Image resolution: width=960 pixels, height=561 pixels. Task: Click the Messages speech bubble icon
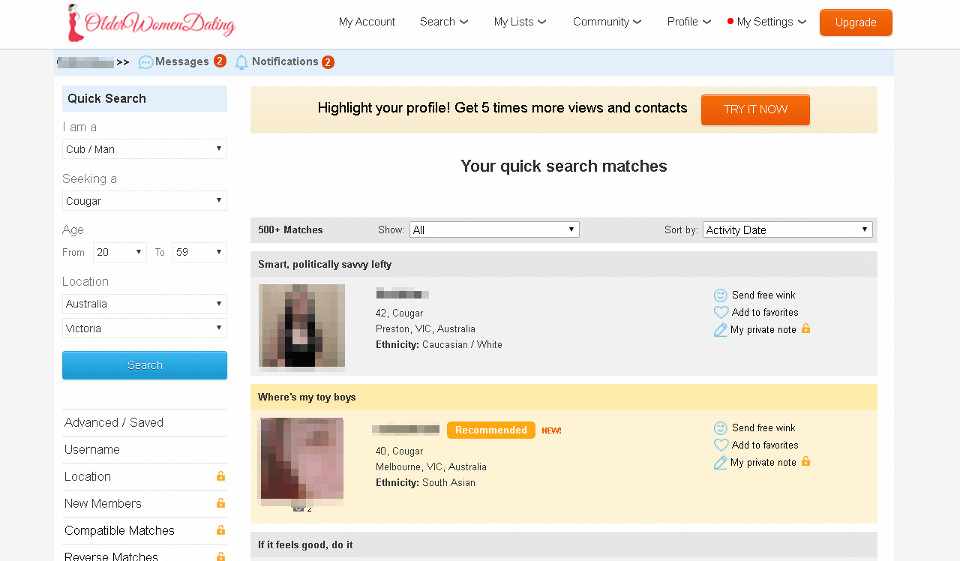pyautogui.click(x=146, y=62)
